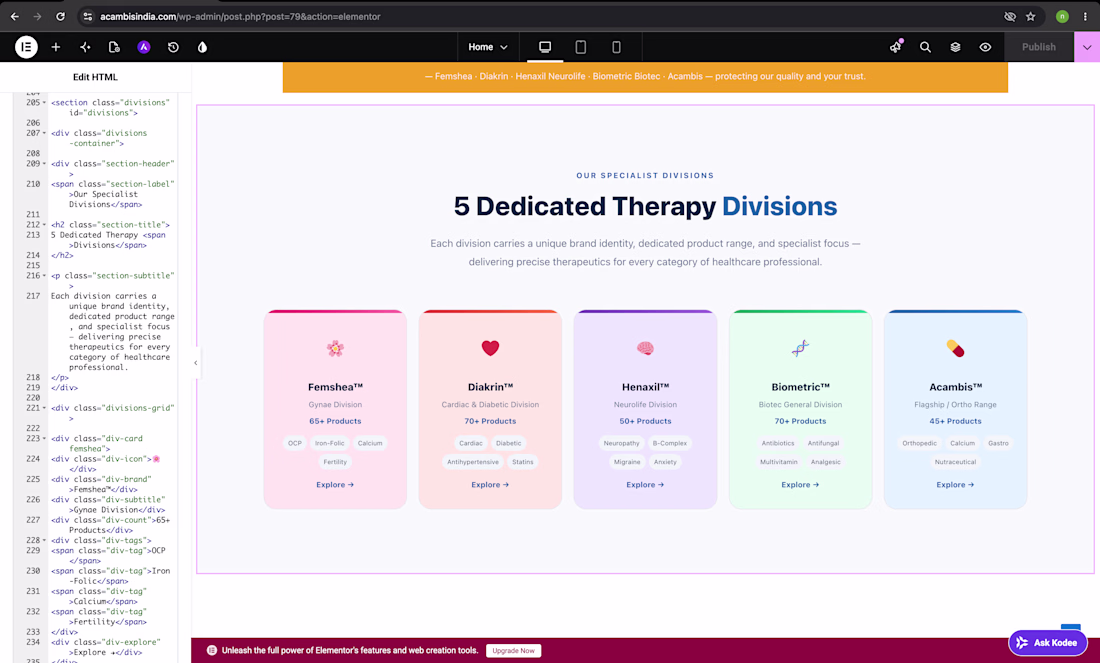The height and width of the screenshot is (663, 1100).
Task: Click Explore link on Diakrin card
Action: (x=490, y=485)
